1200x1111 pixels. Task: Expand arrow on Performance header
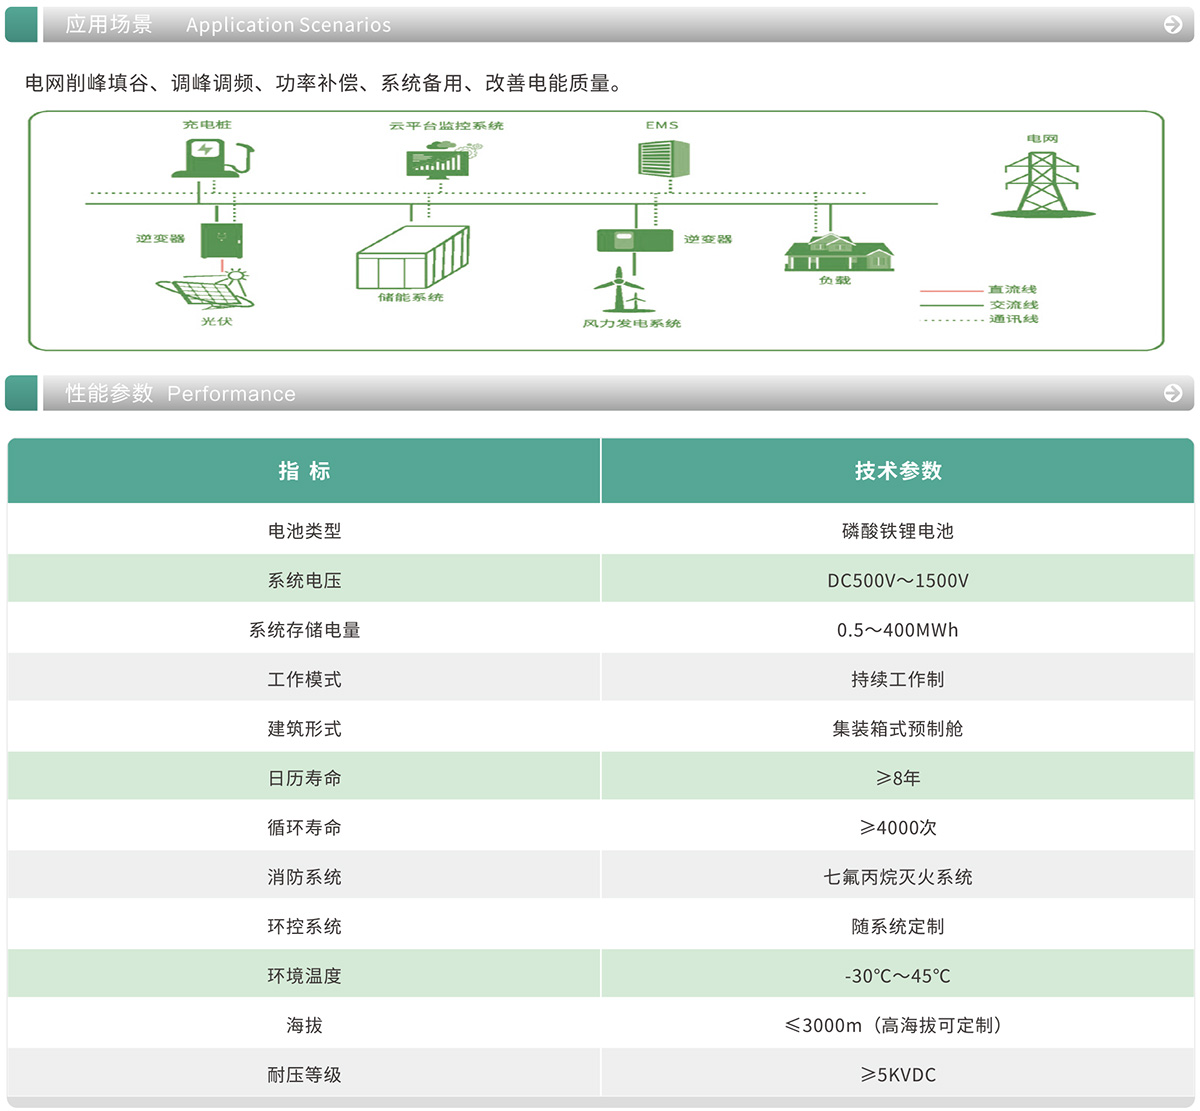click(x=1173, y=394)
